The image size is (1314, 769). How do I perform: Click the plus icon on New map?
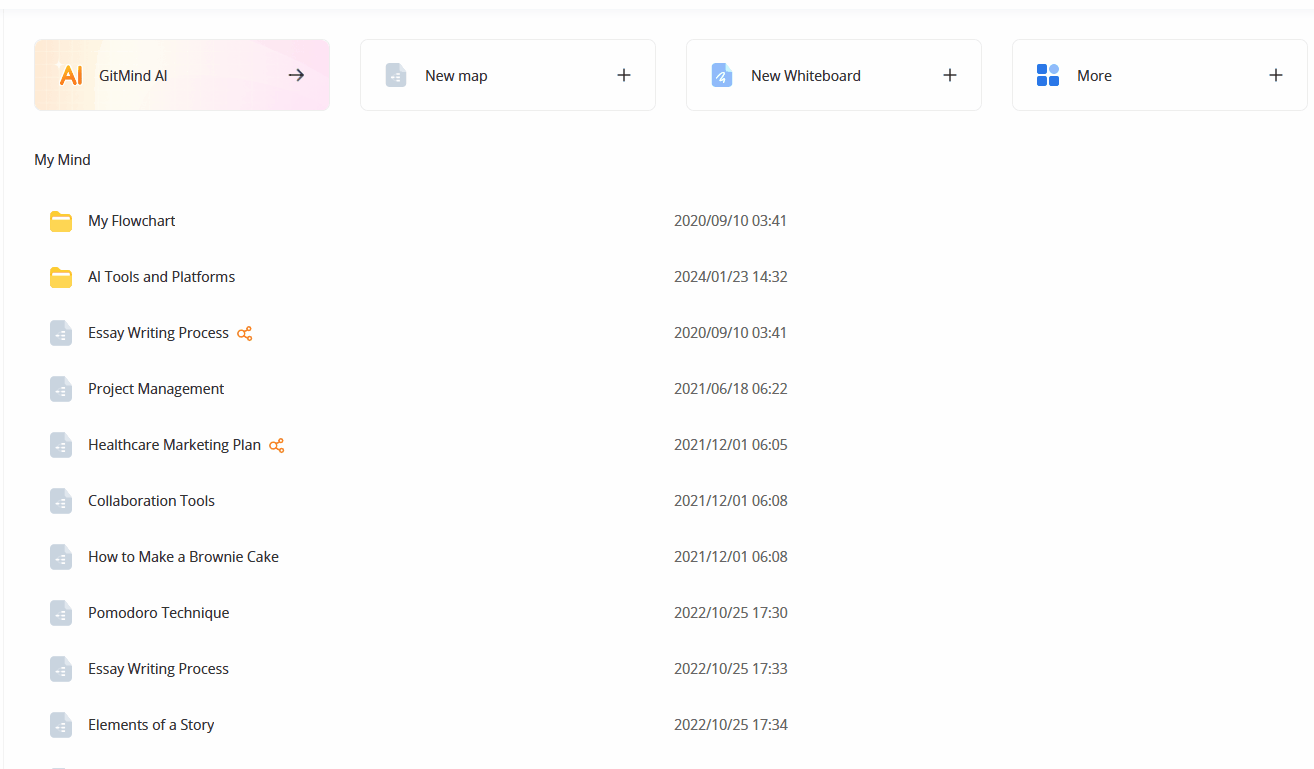(x=624, y=75)
